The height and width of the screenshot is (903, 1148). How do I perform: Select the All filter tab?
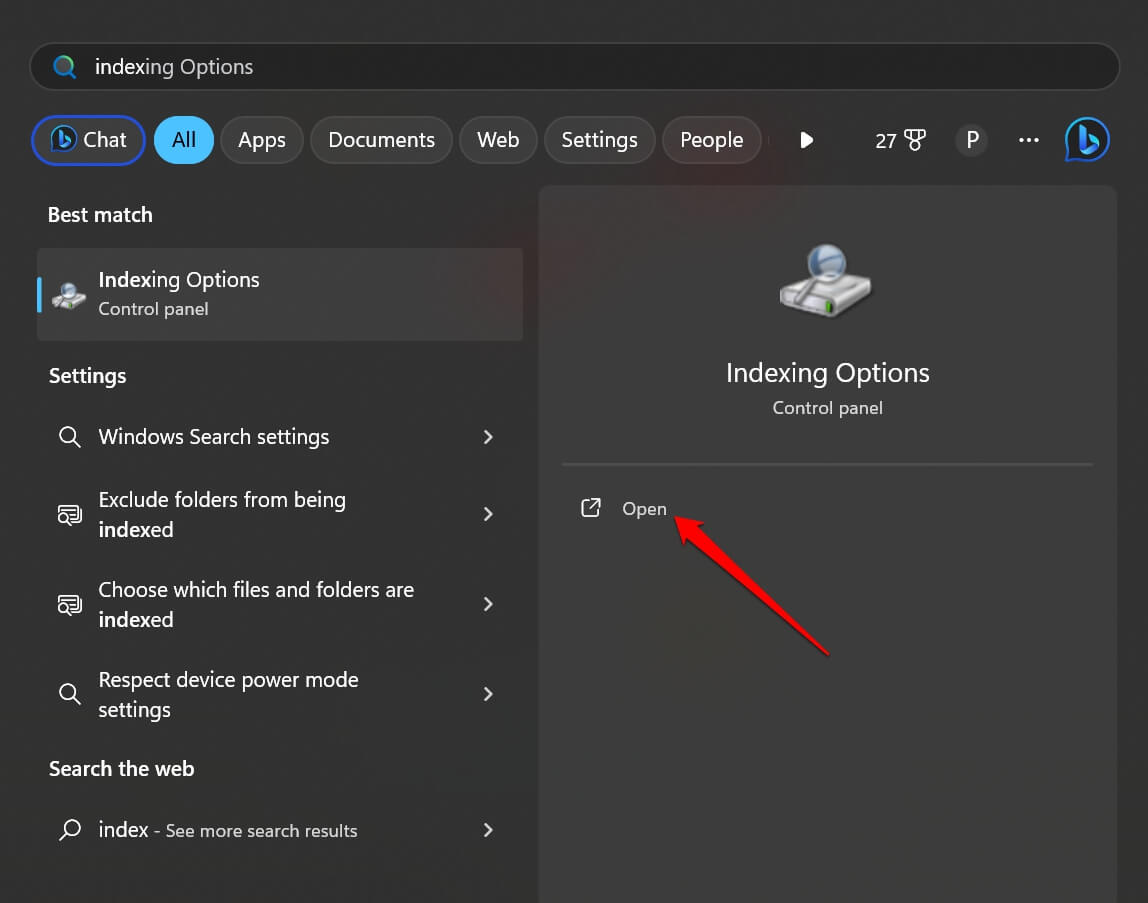pyautogui.click(x=184, y=140)
